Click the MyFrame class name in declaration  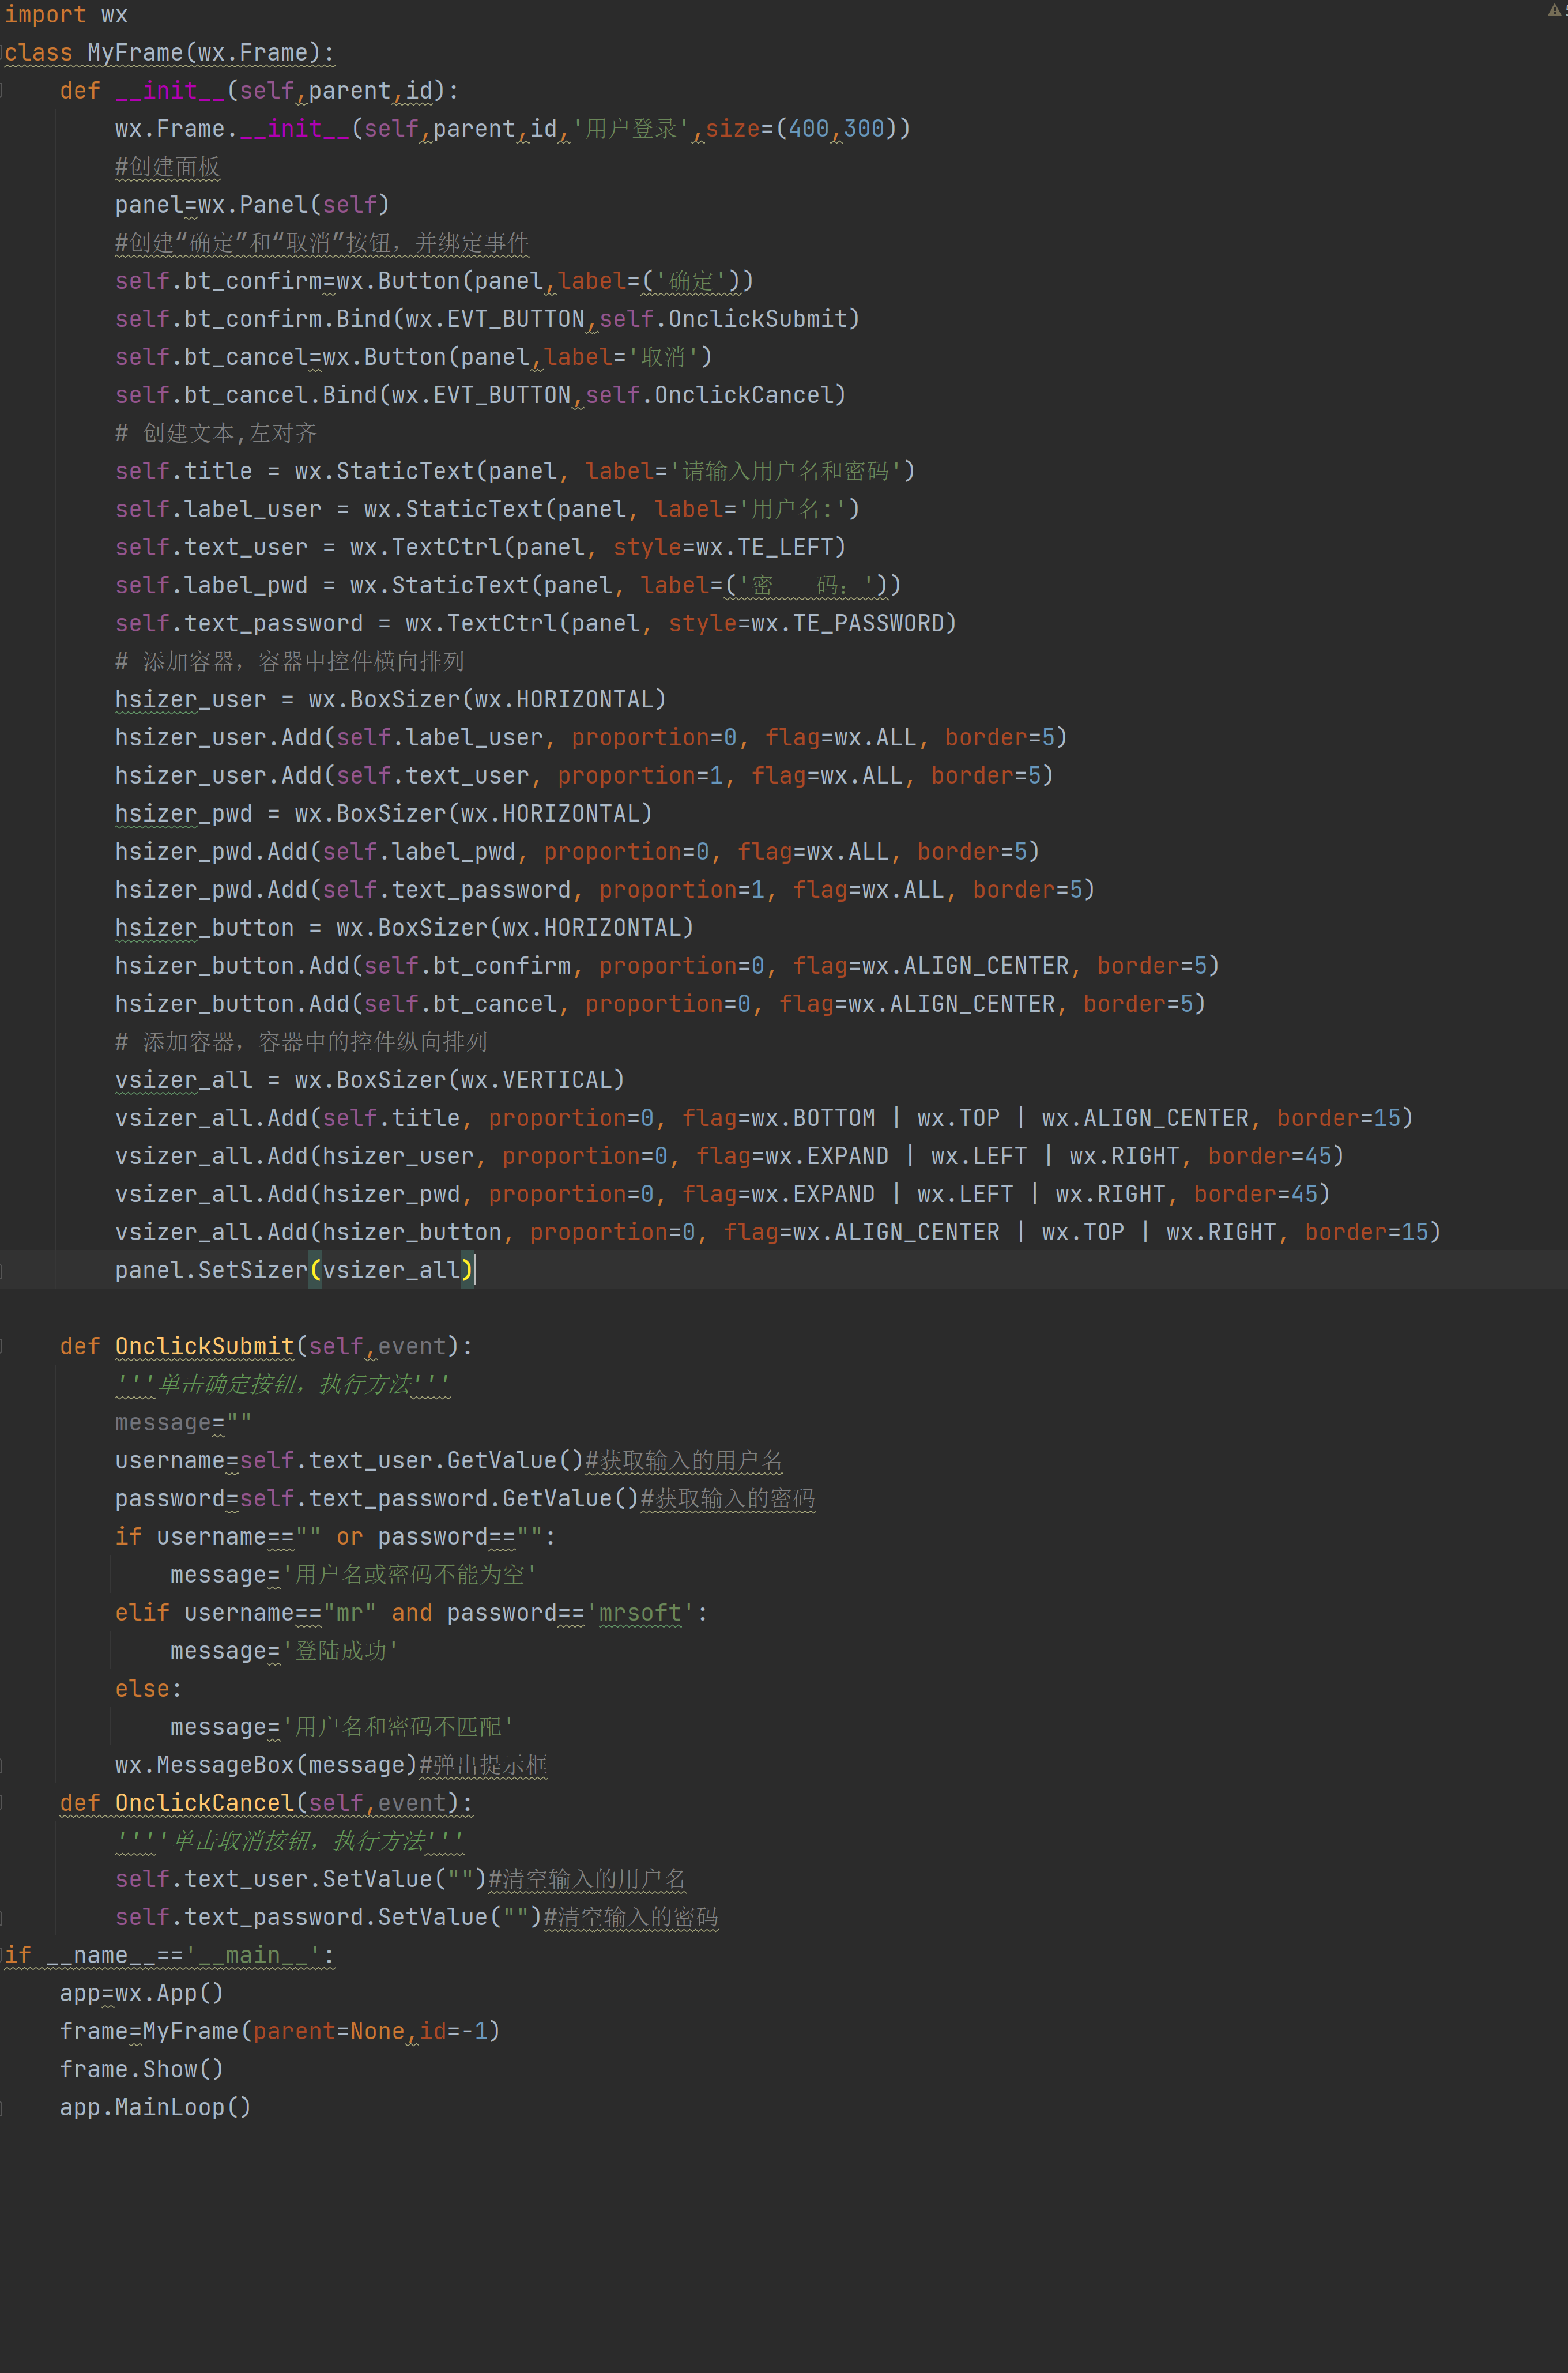(x=135, y=52)
